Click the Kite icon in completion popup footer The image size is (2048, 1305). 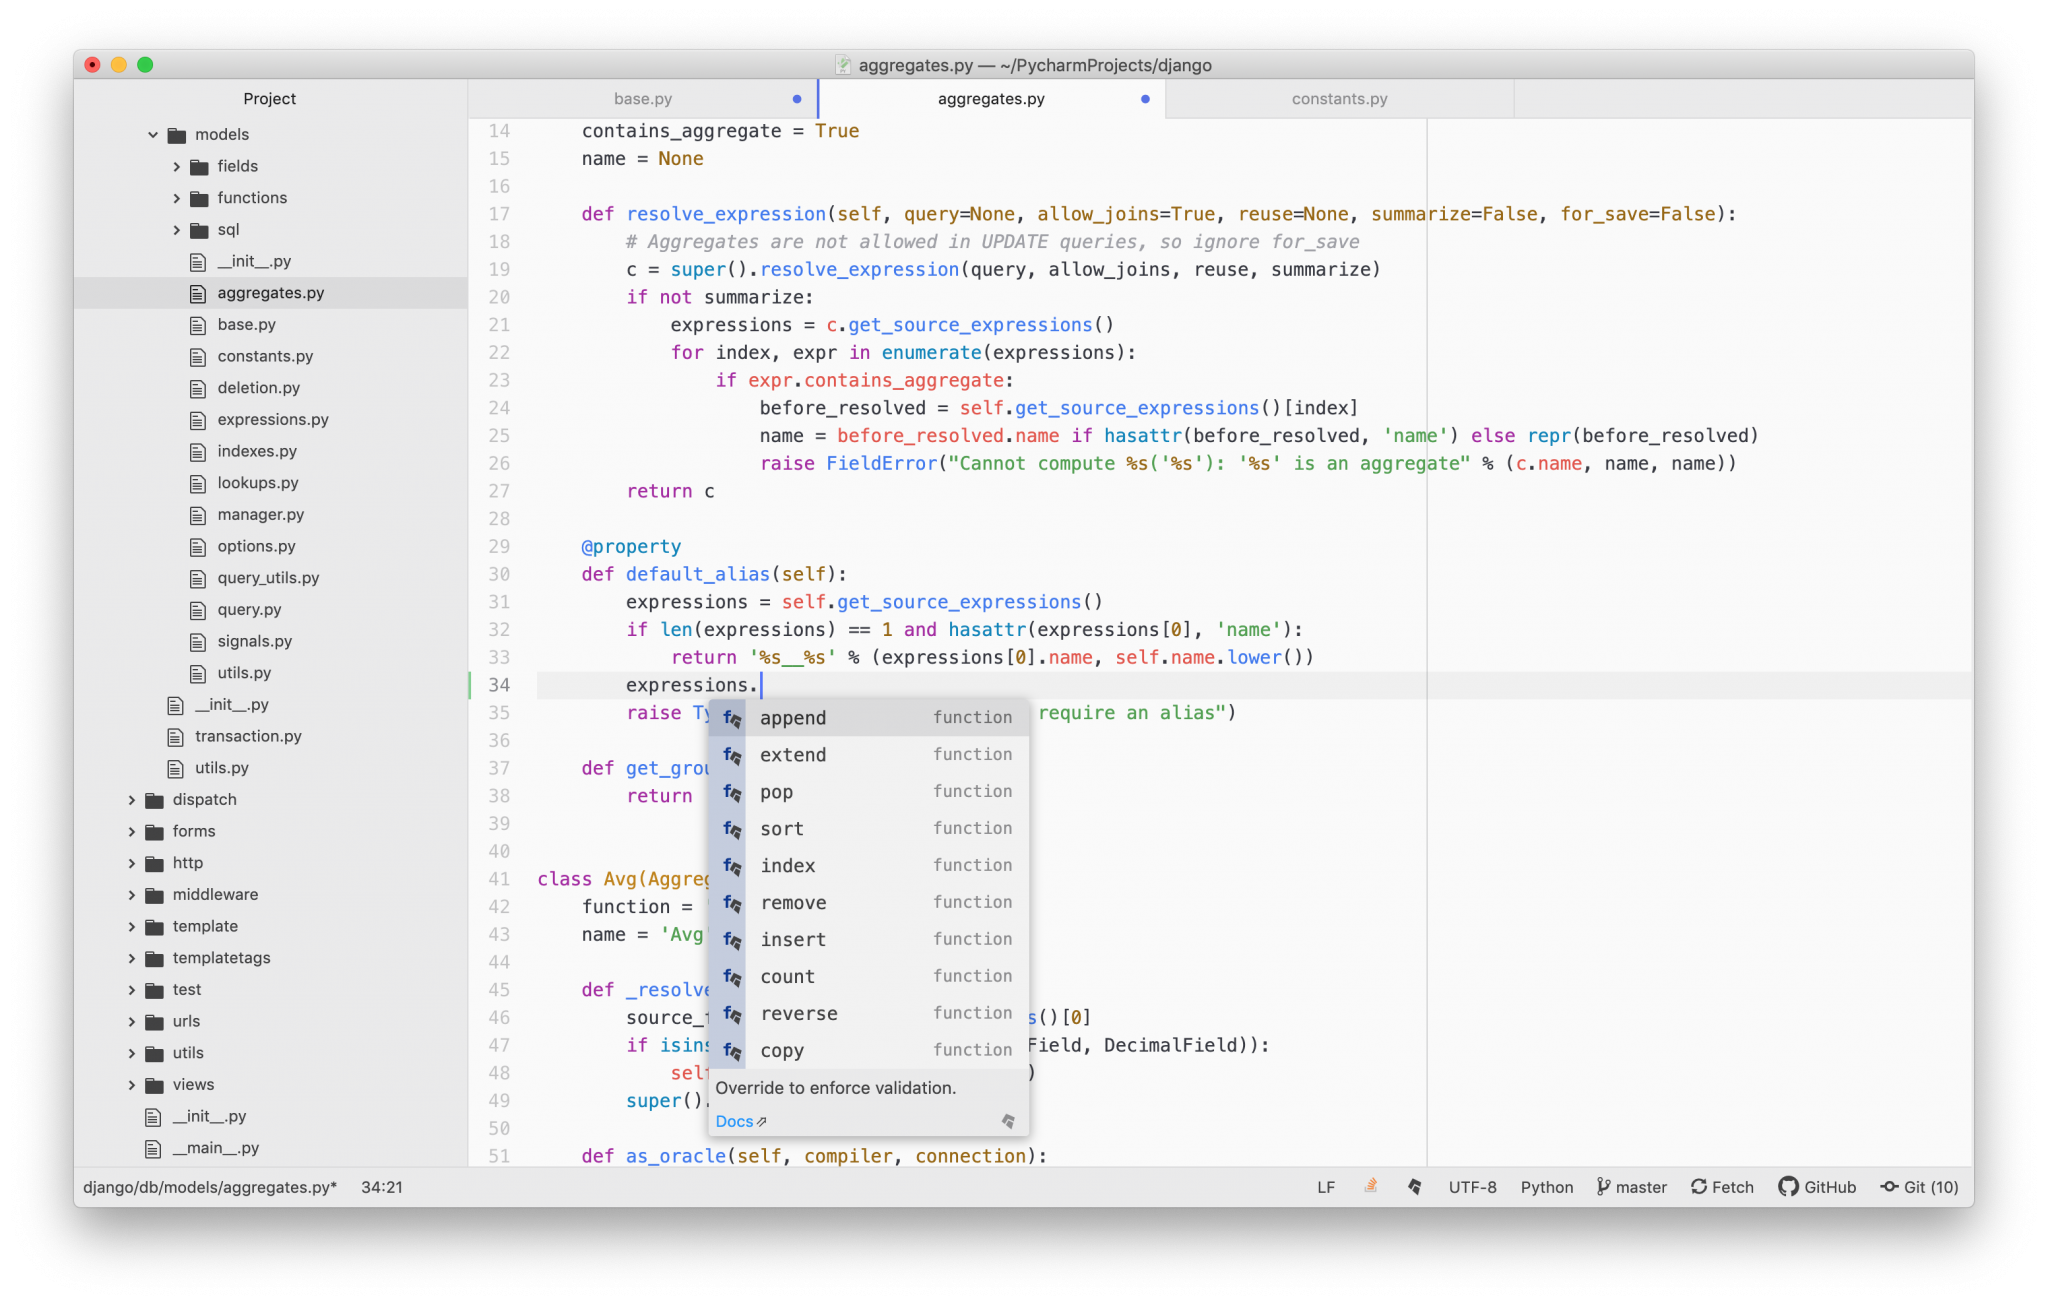[1007, 1121]
